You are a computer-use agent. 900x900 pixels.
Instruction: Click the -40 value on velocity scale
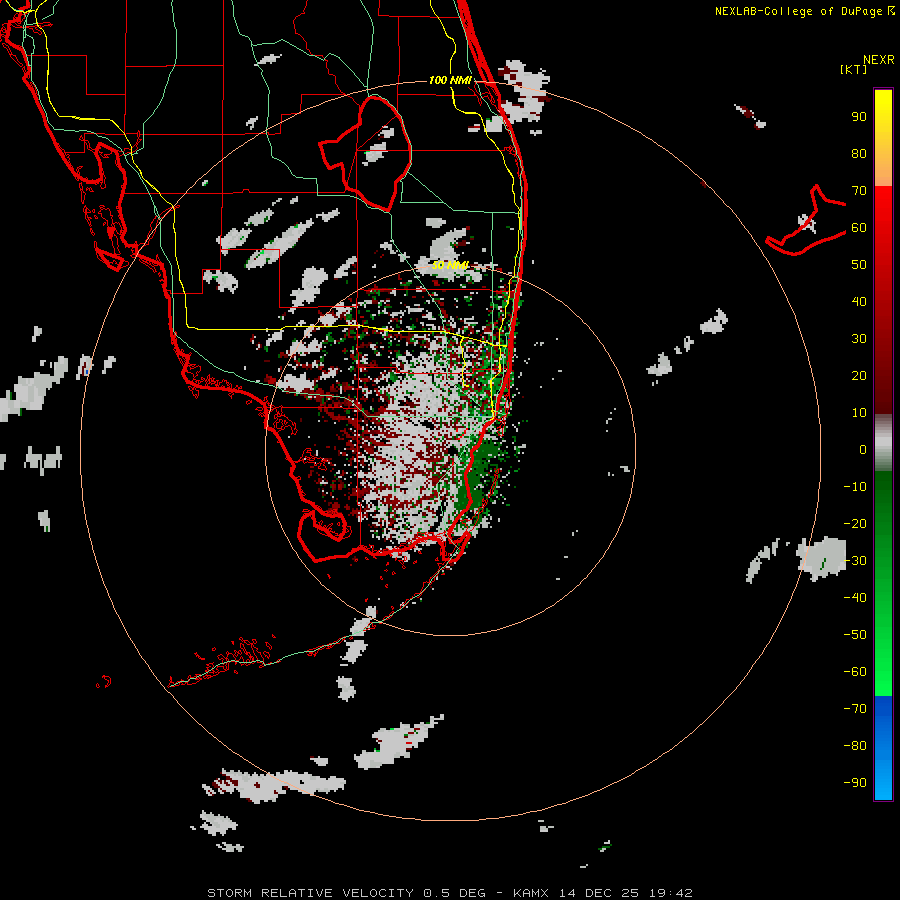pyautogui.click(x=855, y=598)
